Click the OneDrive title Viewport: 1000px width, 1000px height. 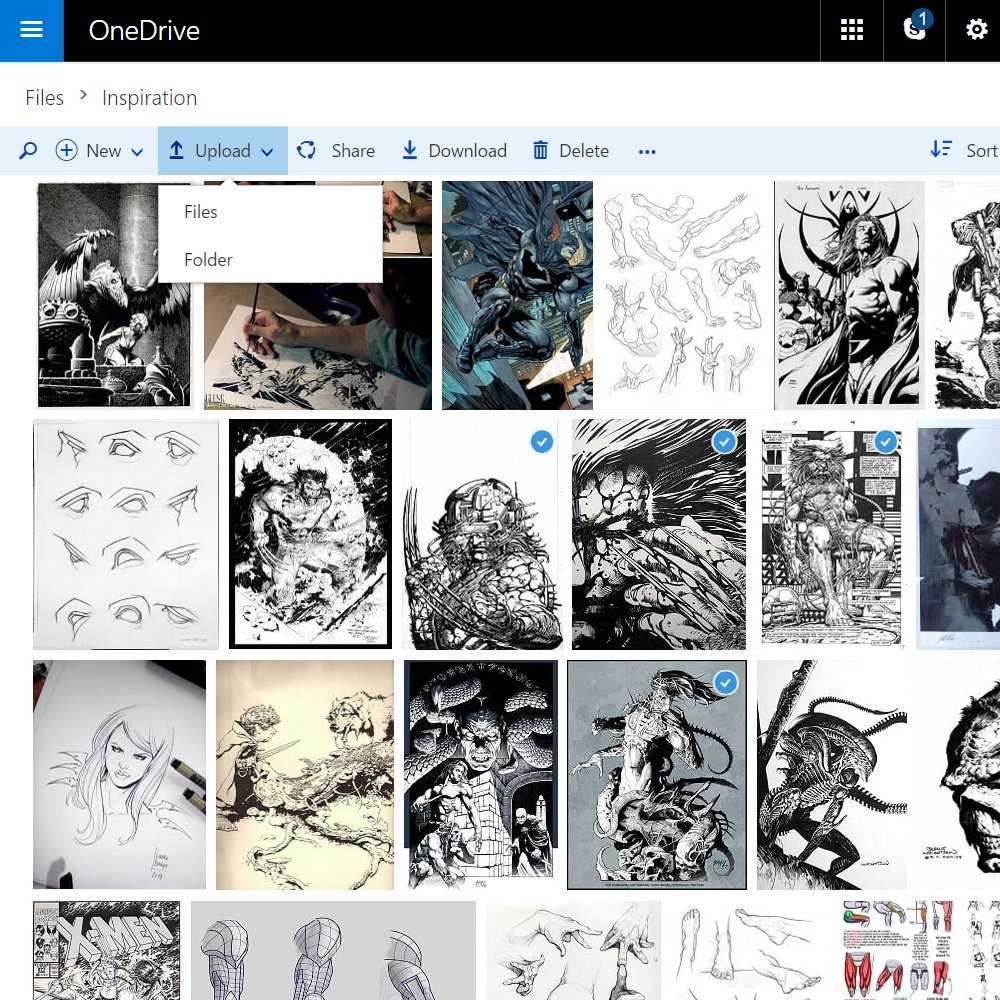[x=144, y=31]
